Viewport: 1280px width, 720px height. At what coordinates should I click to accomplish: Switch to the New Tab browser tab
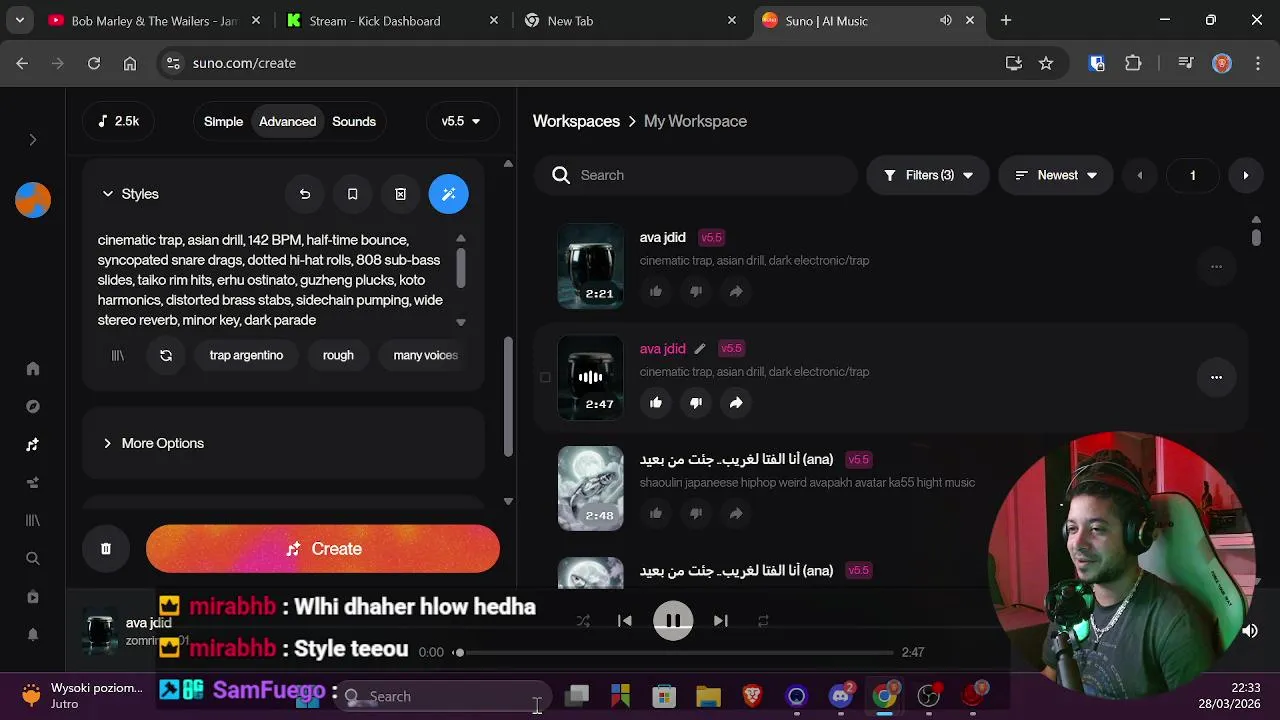coord(630,20)
